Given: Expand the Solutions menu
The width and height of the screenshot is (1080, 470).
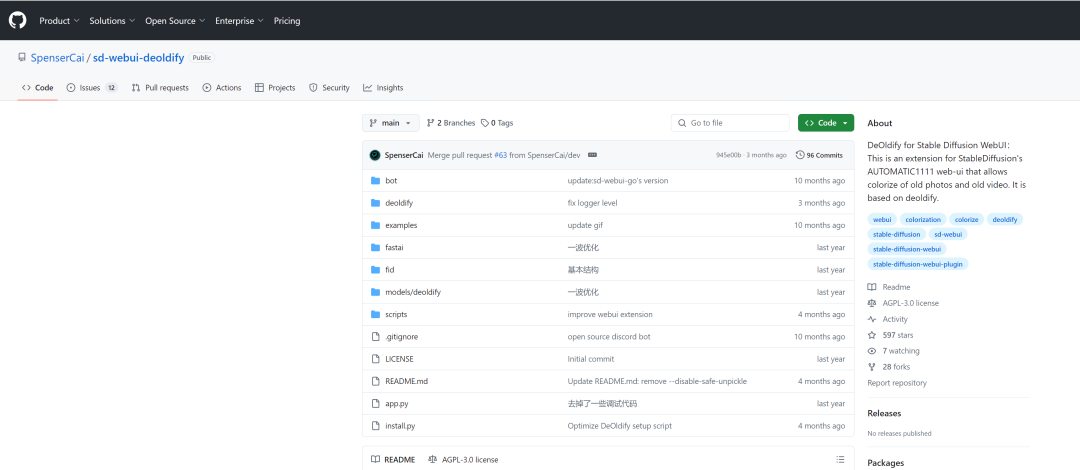Looking at the screenshot, I should (112, 21).
